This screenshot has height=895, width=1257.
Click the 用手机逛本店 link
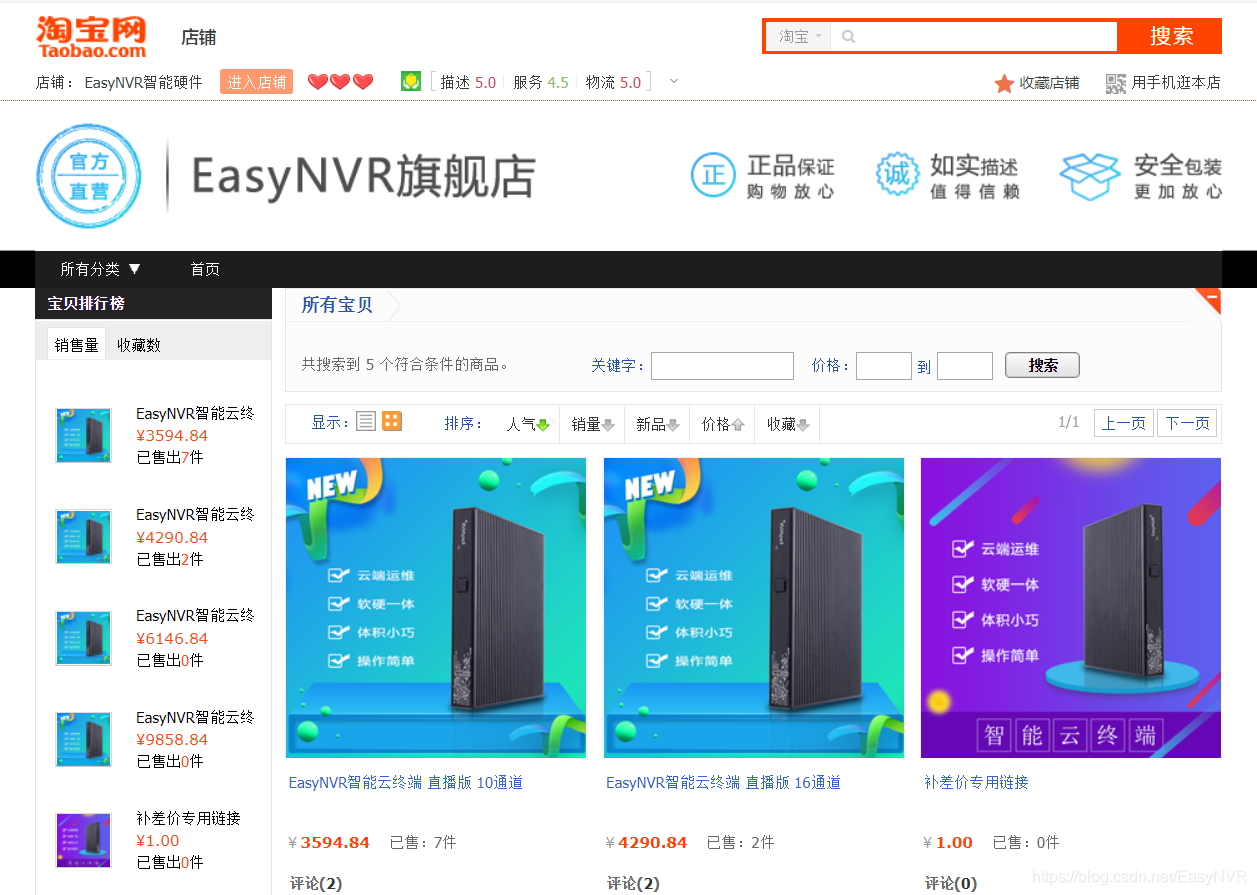pyautogui.click(x=1176, y=83)
